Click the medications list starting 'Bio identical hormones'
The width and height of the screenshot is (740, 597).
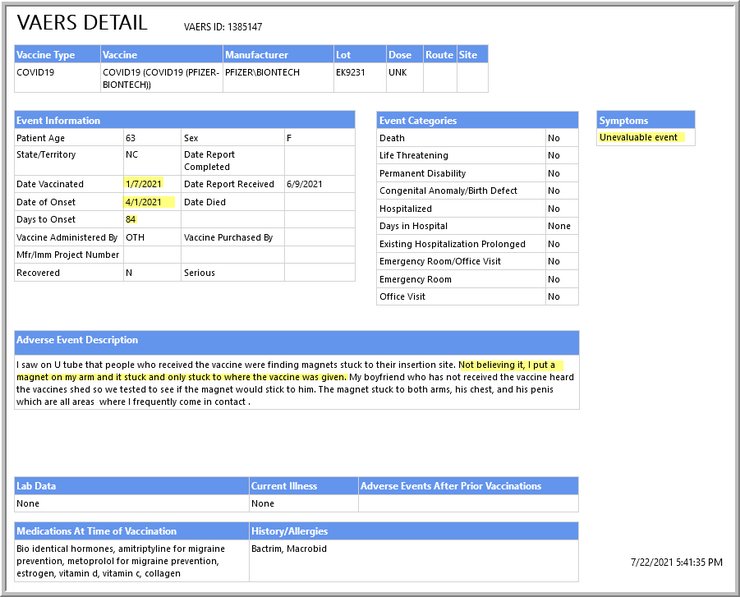tap(121, 561)
